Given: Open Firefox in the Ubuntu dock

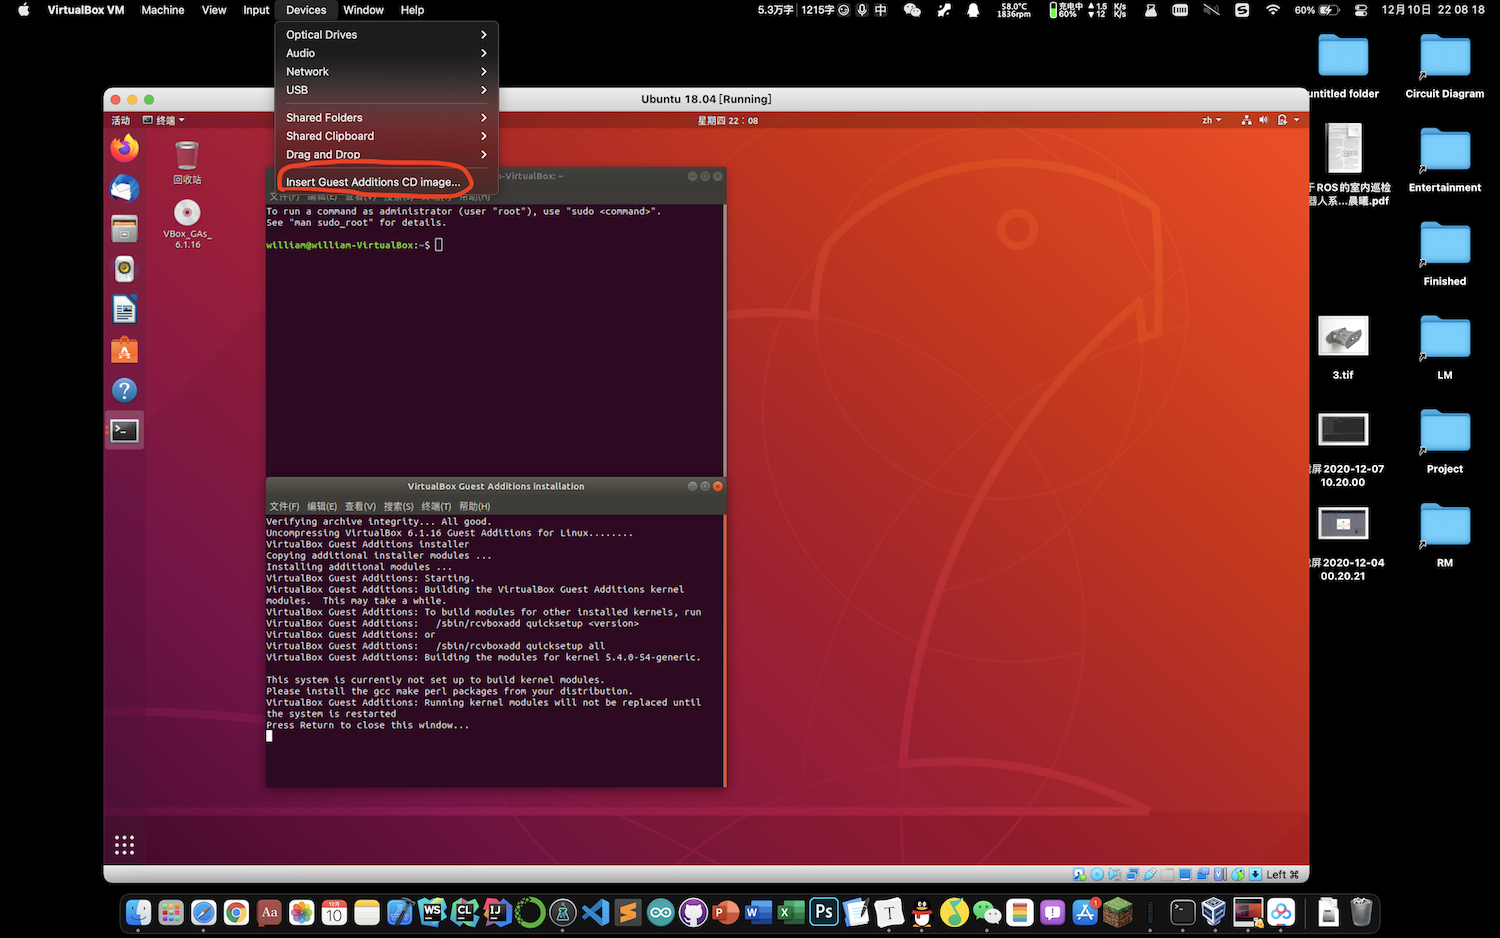Looking at the screenshot, I should pos(124,148).
